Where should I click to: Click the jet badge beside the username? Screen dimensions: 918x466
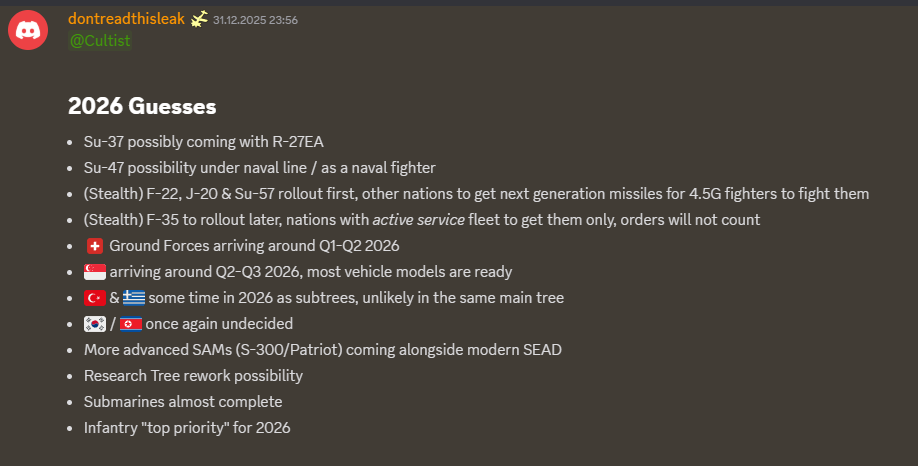[x=198, y=19]
